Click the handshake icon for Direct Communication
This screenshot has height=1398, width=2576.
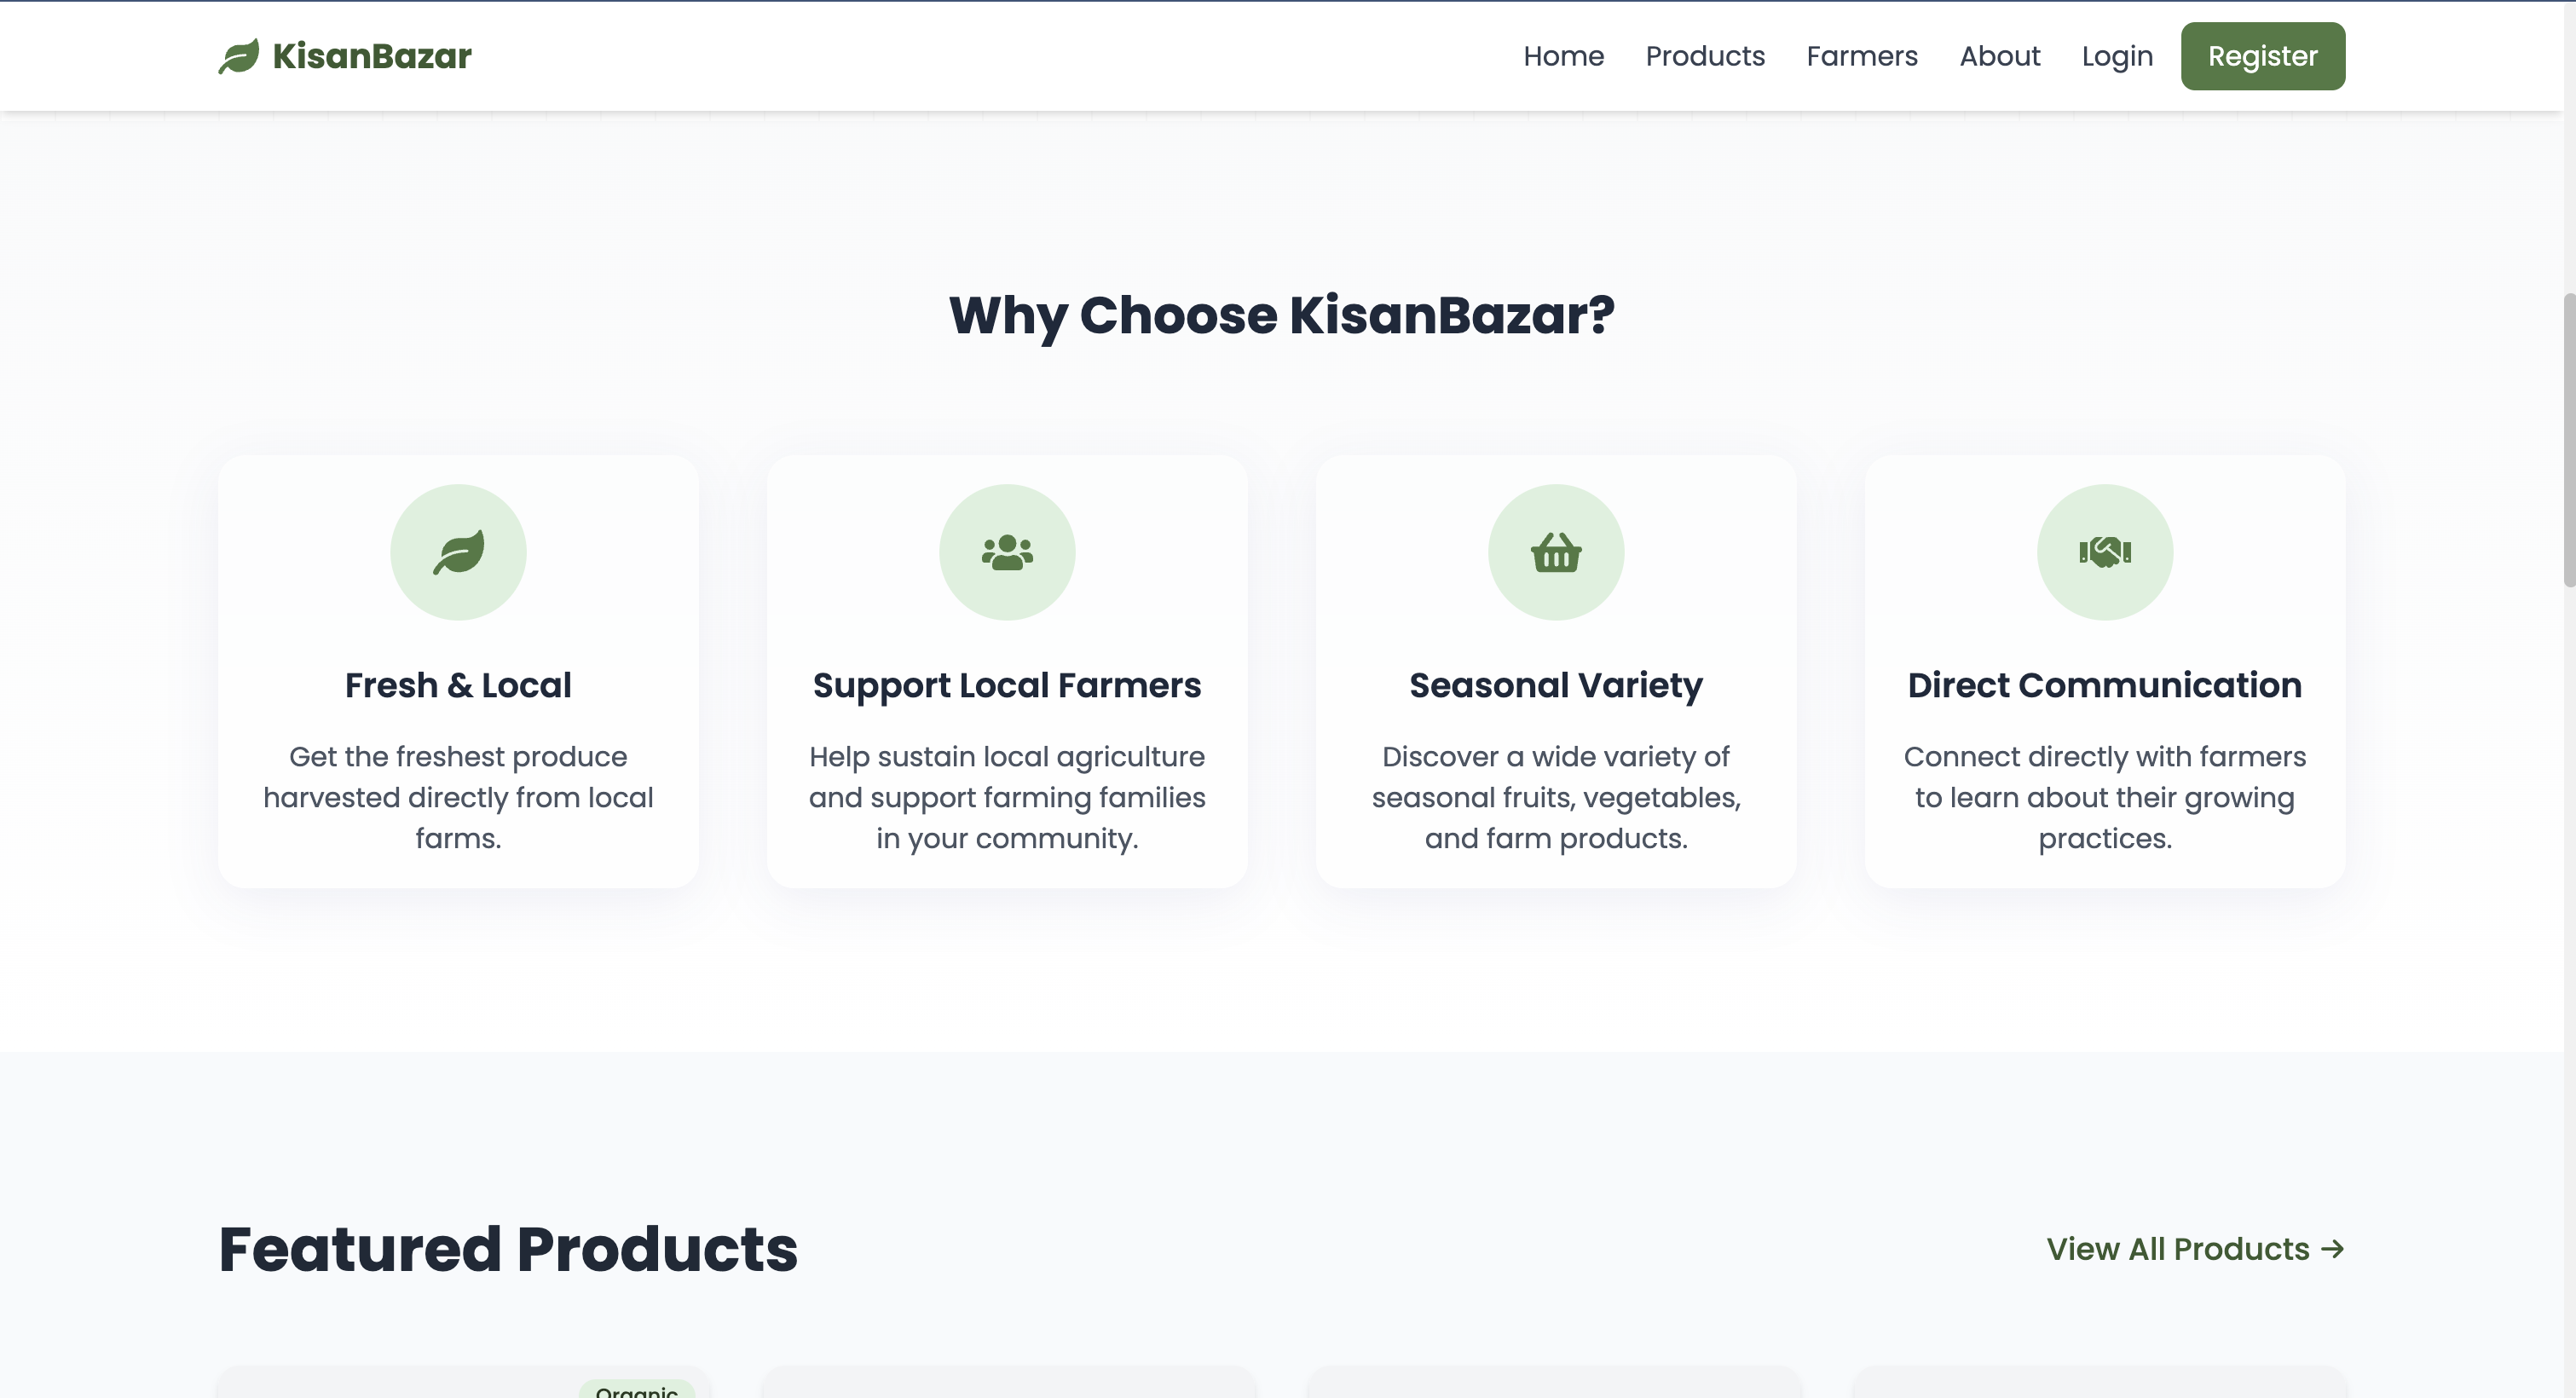click(x=2105, y=552)
